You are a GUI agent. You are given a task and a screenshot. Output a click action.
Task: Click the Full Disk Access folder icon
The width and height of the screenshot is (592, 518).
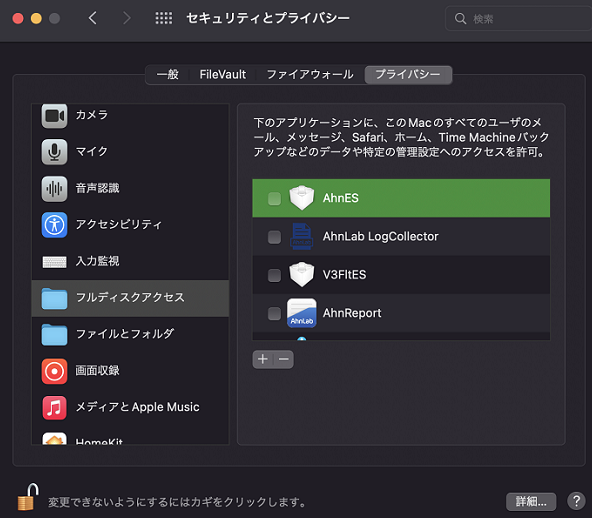(x=54, y=298)
